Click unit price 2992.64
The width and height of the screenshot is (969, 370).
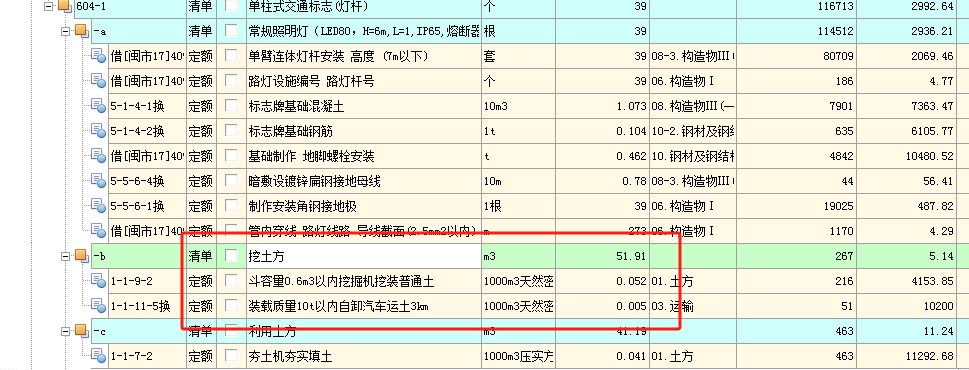pos(933,6)
